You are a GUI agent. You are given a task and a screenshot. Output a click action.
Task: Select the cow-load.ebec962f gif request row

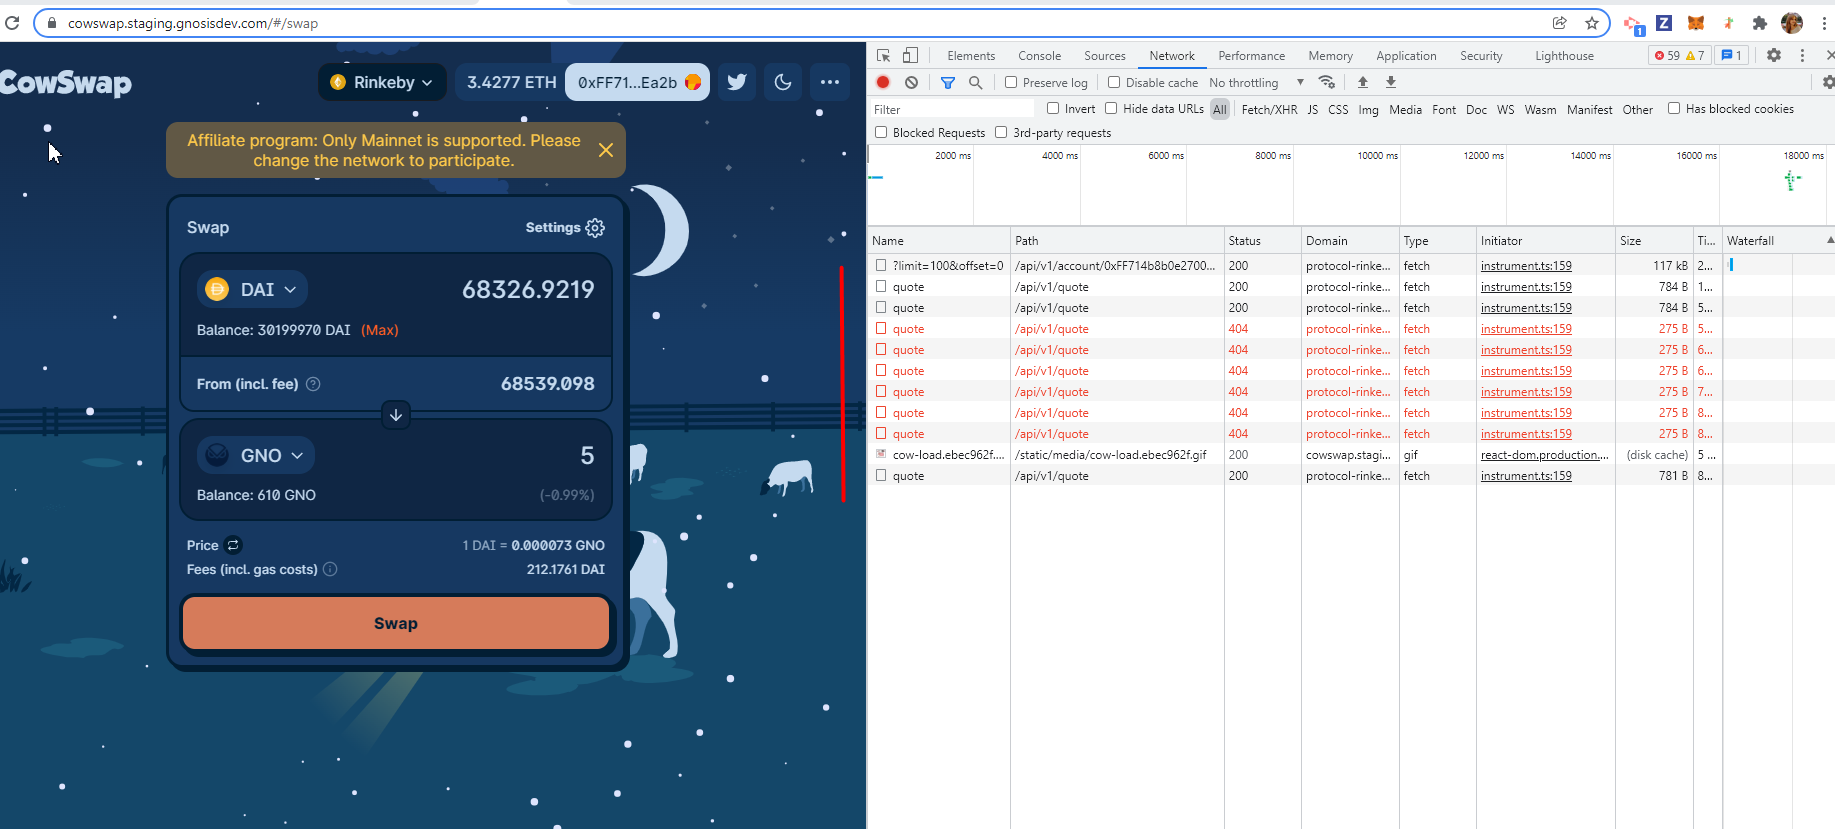[x=1350, y=455]
